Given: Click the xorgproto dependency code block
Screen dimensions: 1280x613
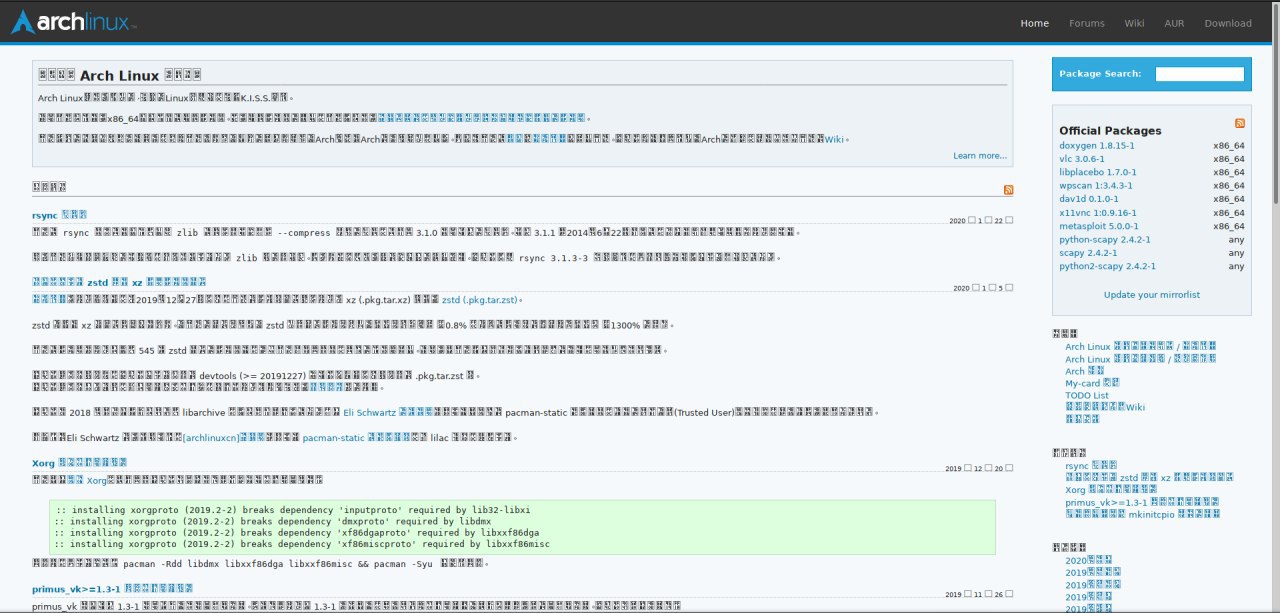Looking at the screenshot, I should pos(522,527).
